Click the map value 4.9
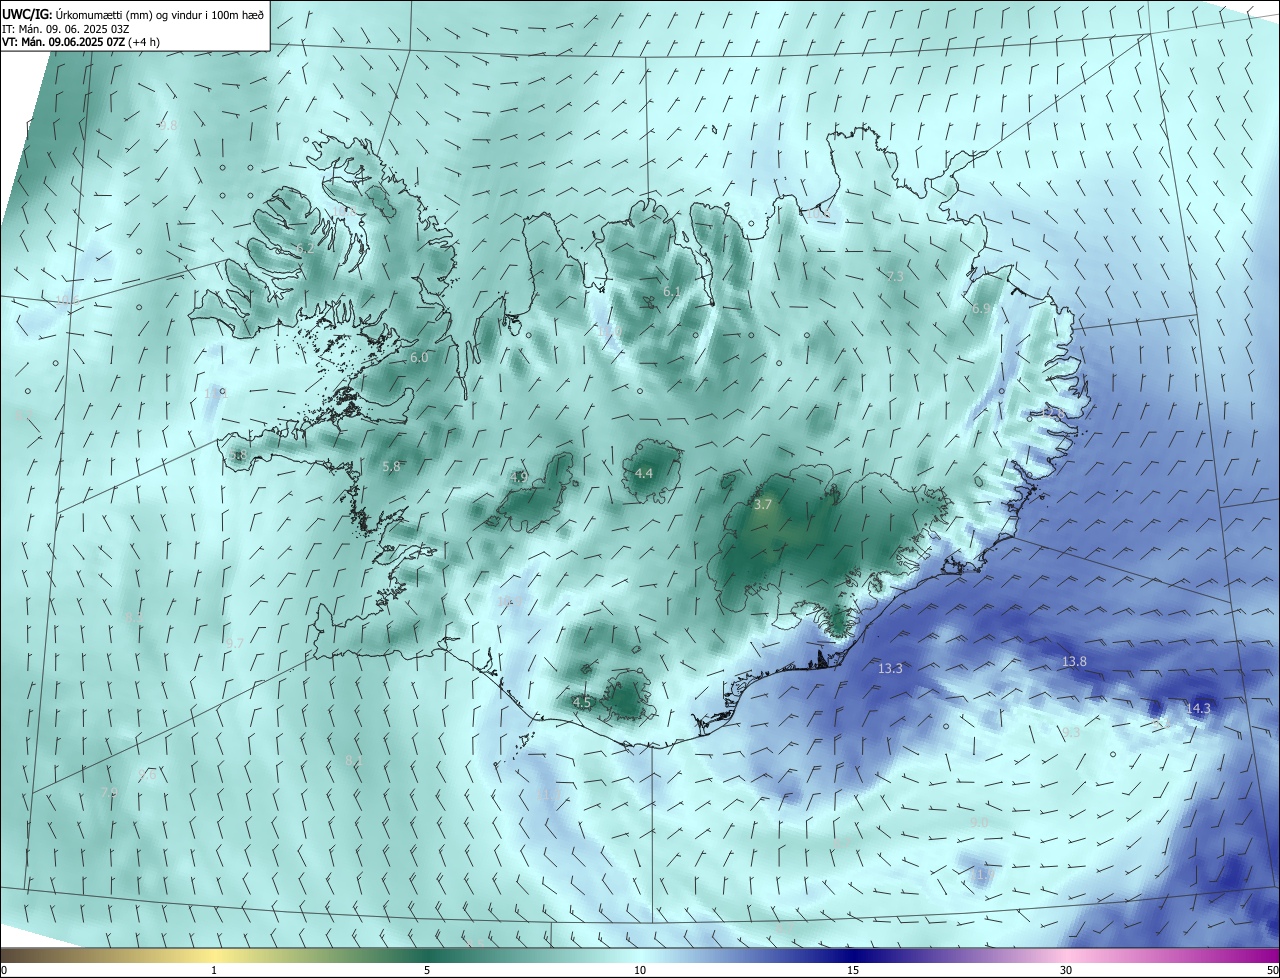The height and width of the screenshot is (978, 1280). click(x=519, y=478)
